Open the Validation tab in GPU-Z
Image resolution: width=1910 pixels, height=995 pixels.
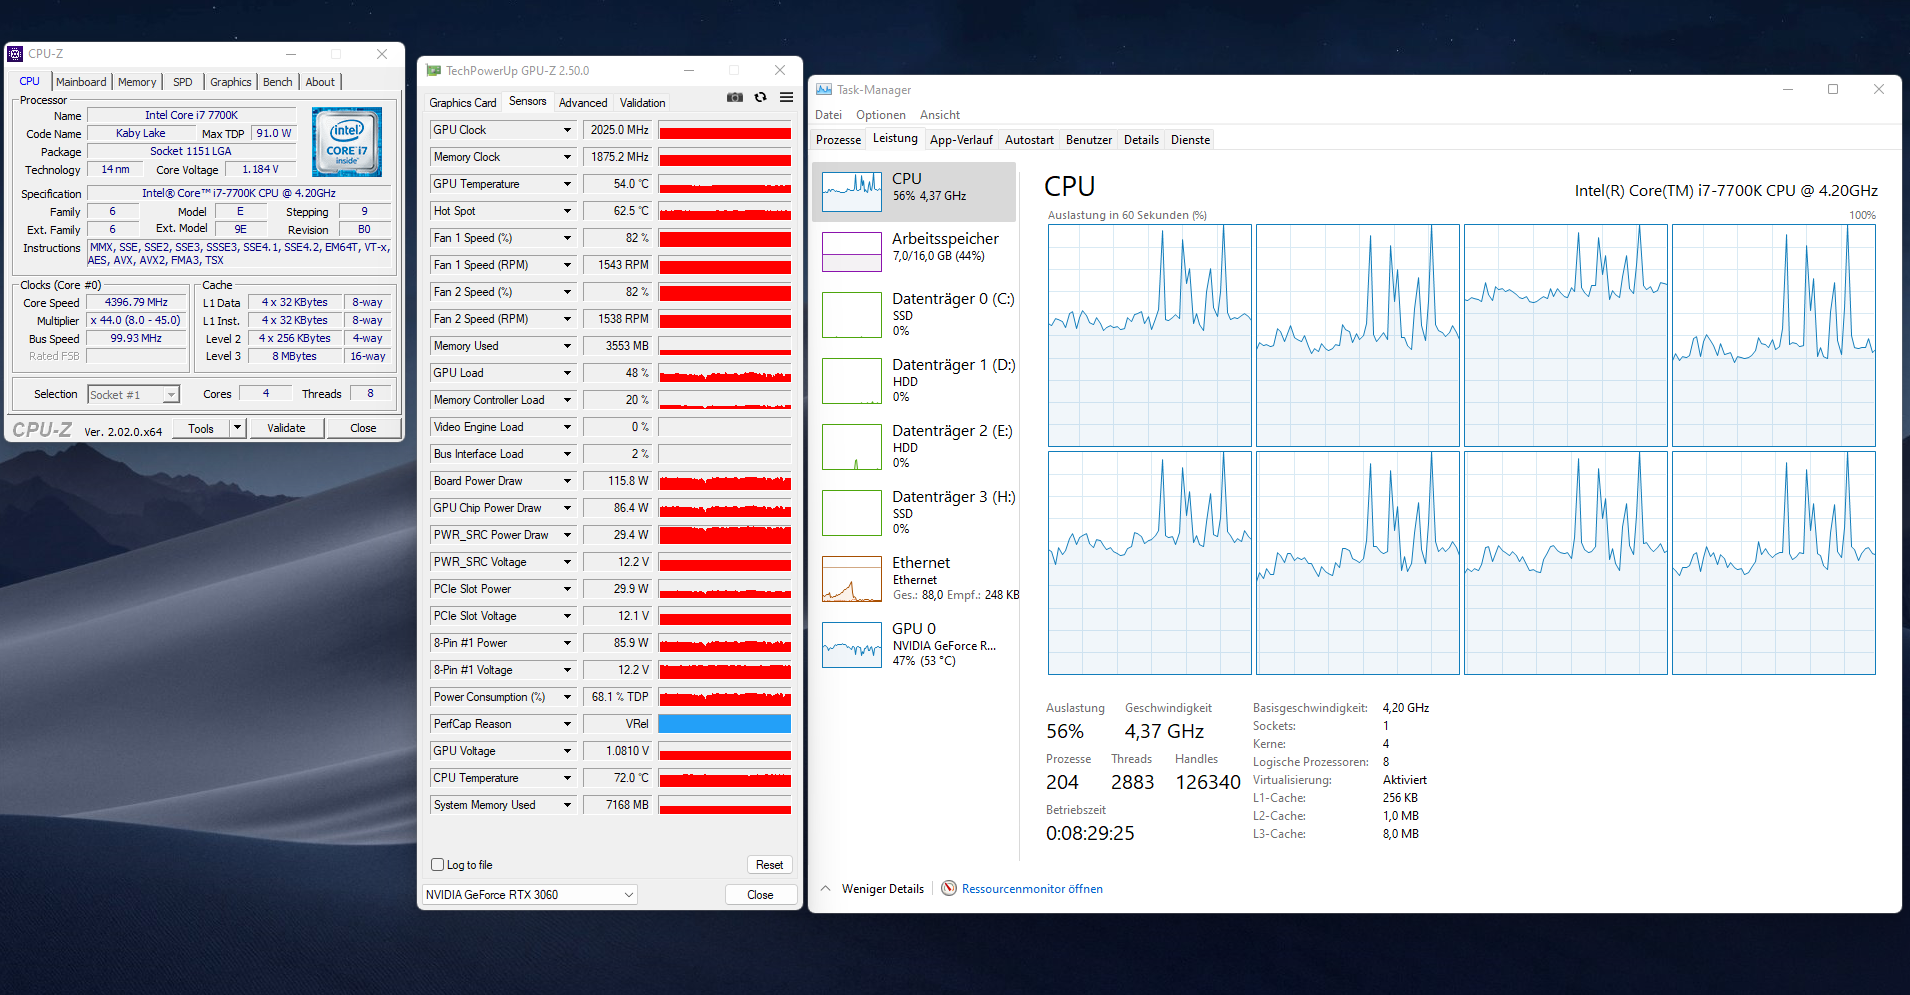pyautogui.click(x=642, y=103)
